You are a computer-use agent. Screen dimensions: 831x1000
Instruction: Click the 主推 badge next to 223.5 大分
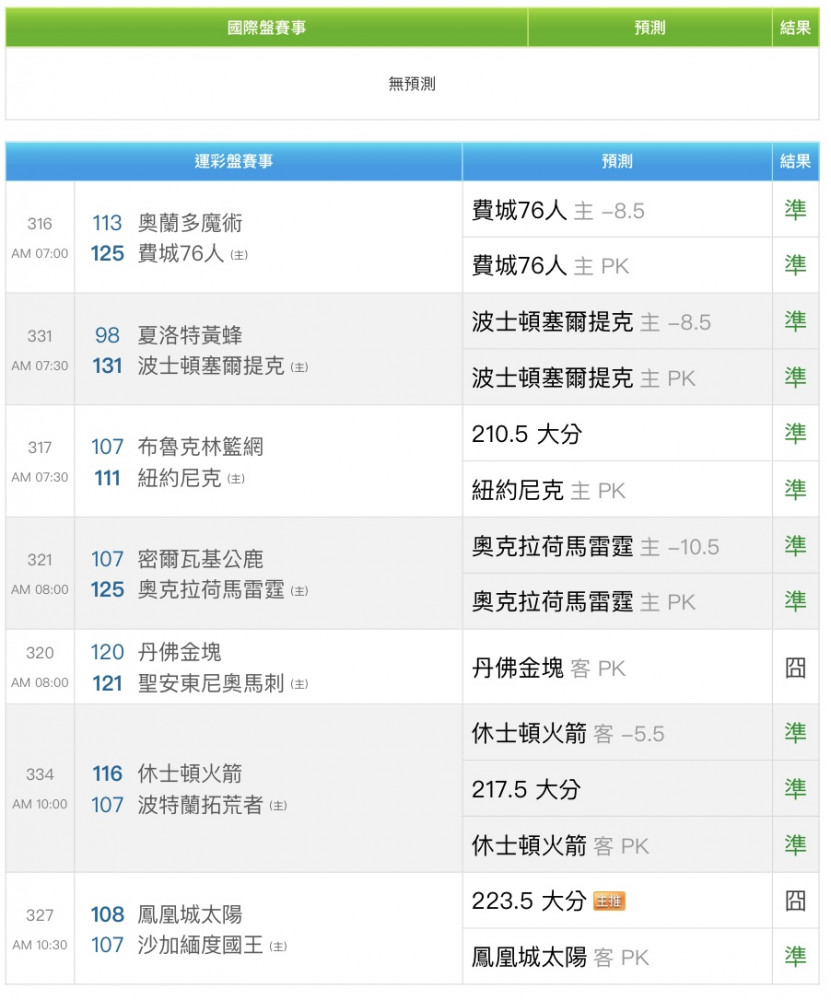tap(609, 901)
